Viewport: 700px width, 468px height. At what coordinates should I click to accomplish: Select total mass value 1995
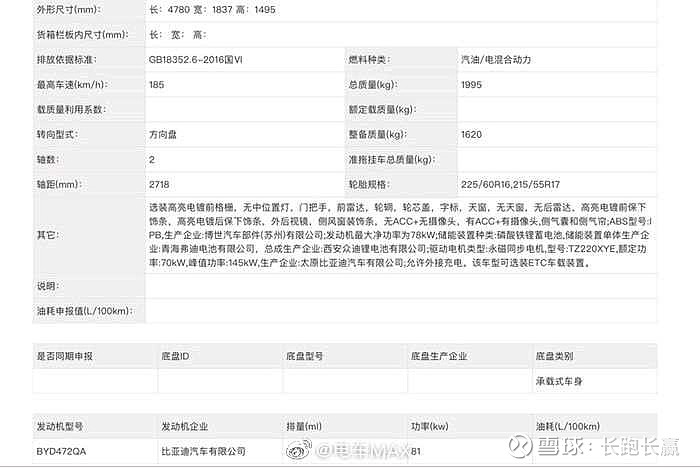pos(471,84)
